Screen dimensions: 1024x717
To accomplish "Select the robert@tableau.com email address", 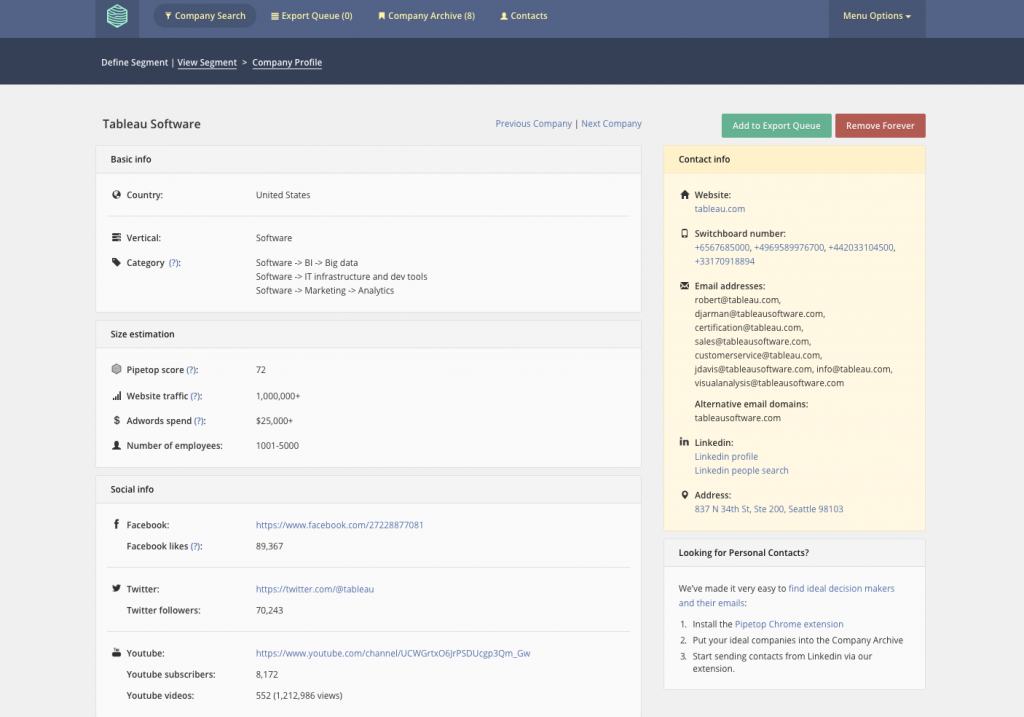I will click(x=737, y=300).
